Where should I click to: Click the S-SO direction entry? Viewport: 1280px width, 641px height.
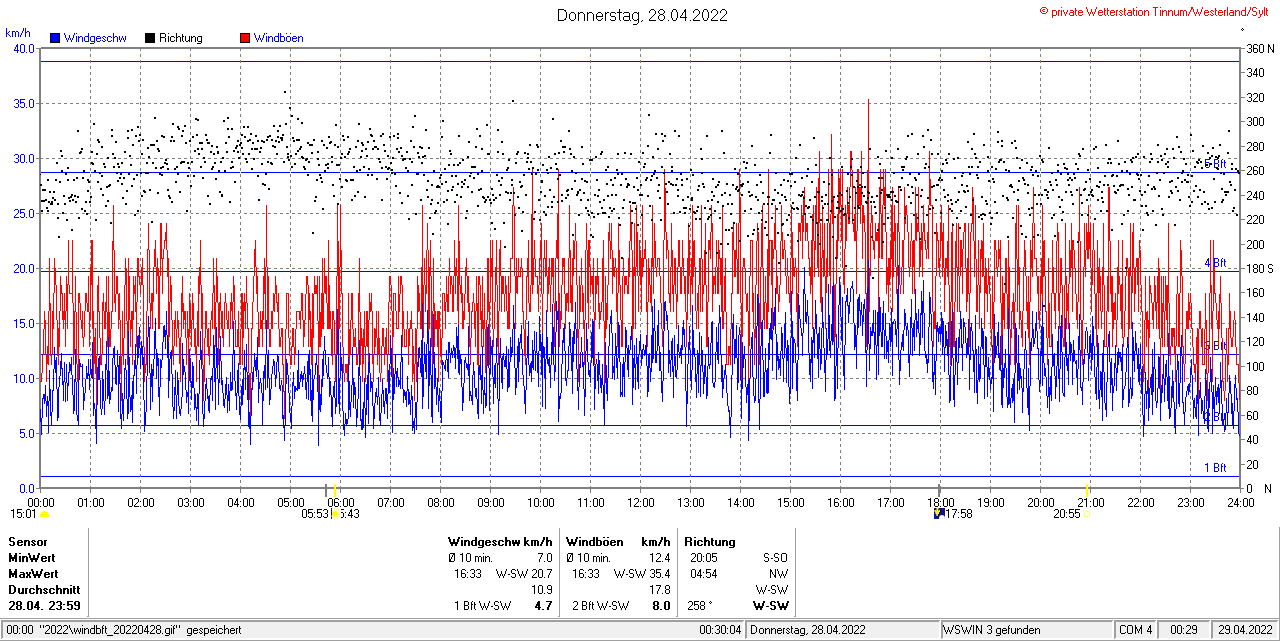[x=774, y=557]
